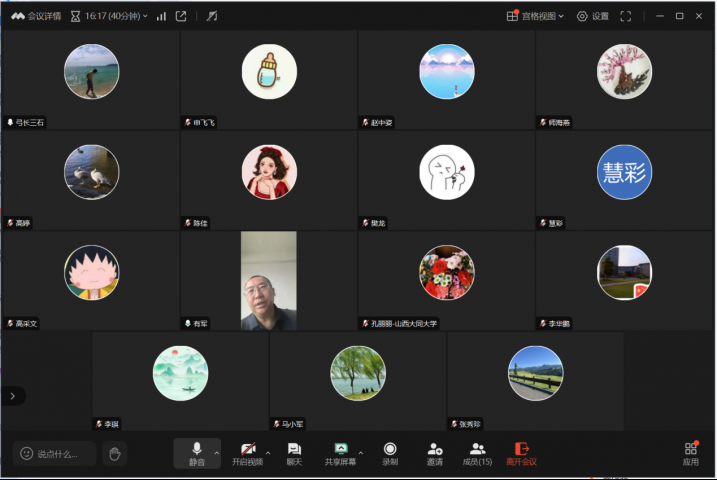717x480 pixels.
Task: Select 有军's live video tile
Action: pos(269,280)
